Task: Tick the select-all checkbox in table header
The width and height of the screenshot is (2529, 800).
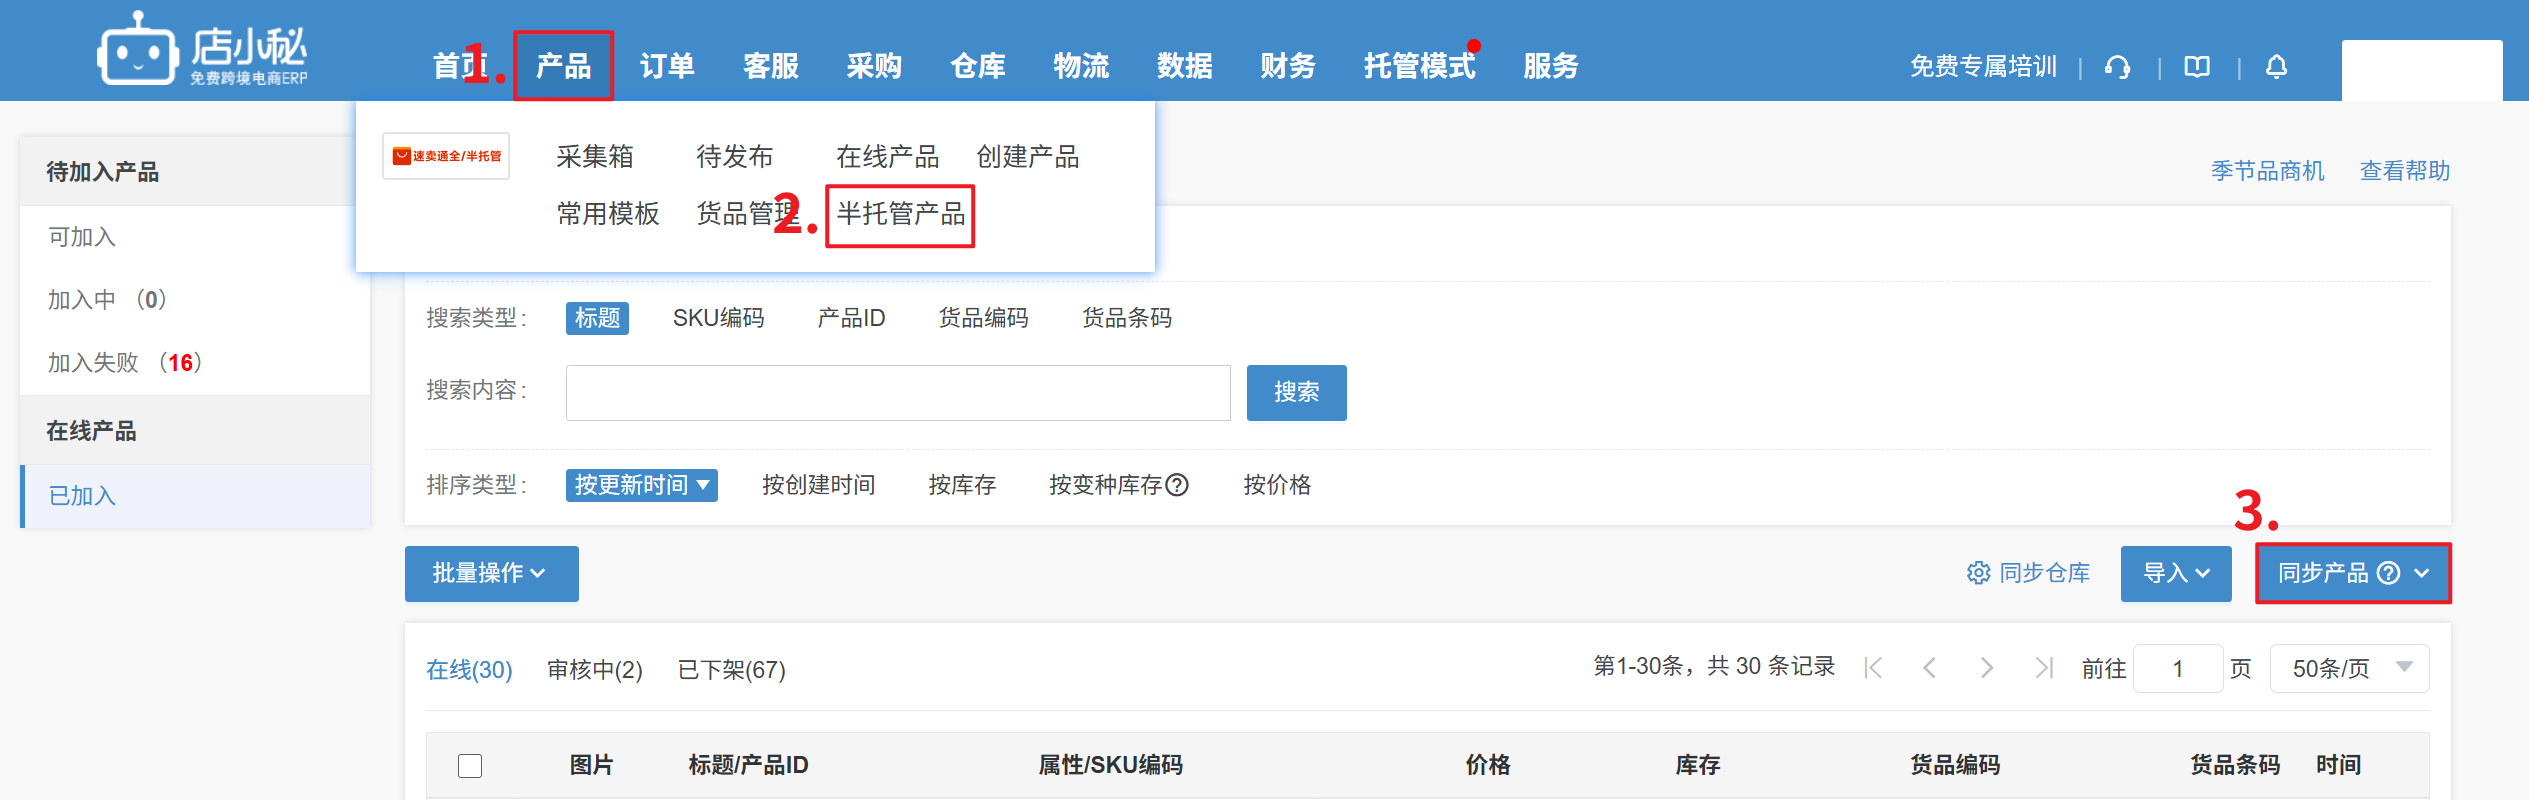Action: point(470,766)
